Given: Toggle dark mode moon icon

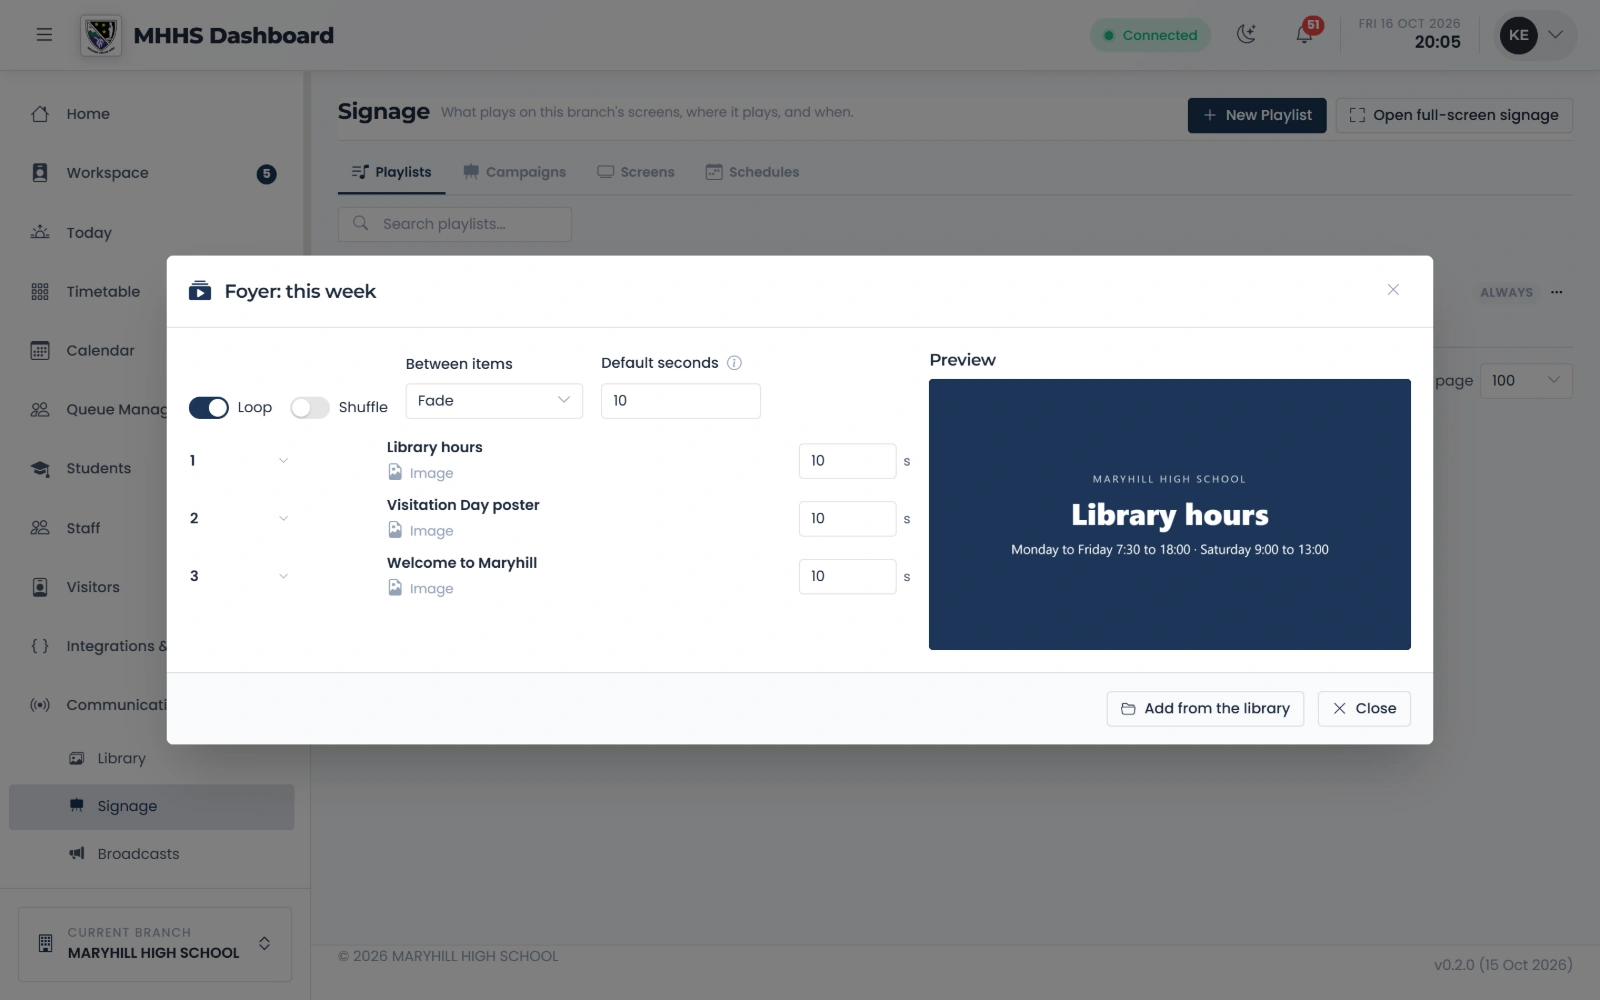Looking at the screenshot, I should tap(1246, 35).
